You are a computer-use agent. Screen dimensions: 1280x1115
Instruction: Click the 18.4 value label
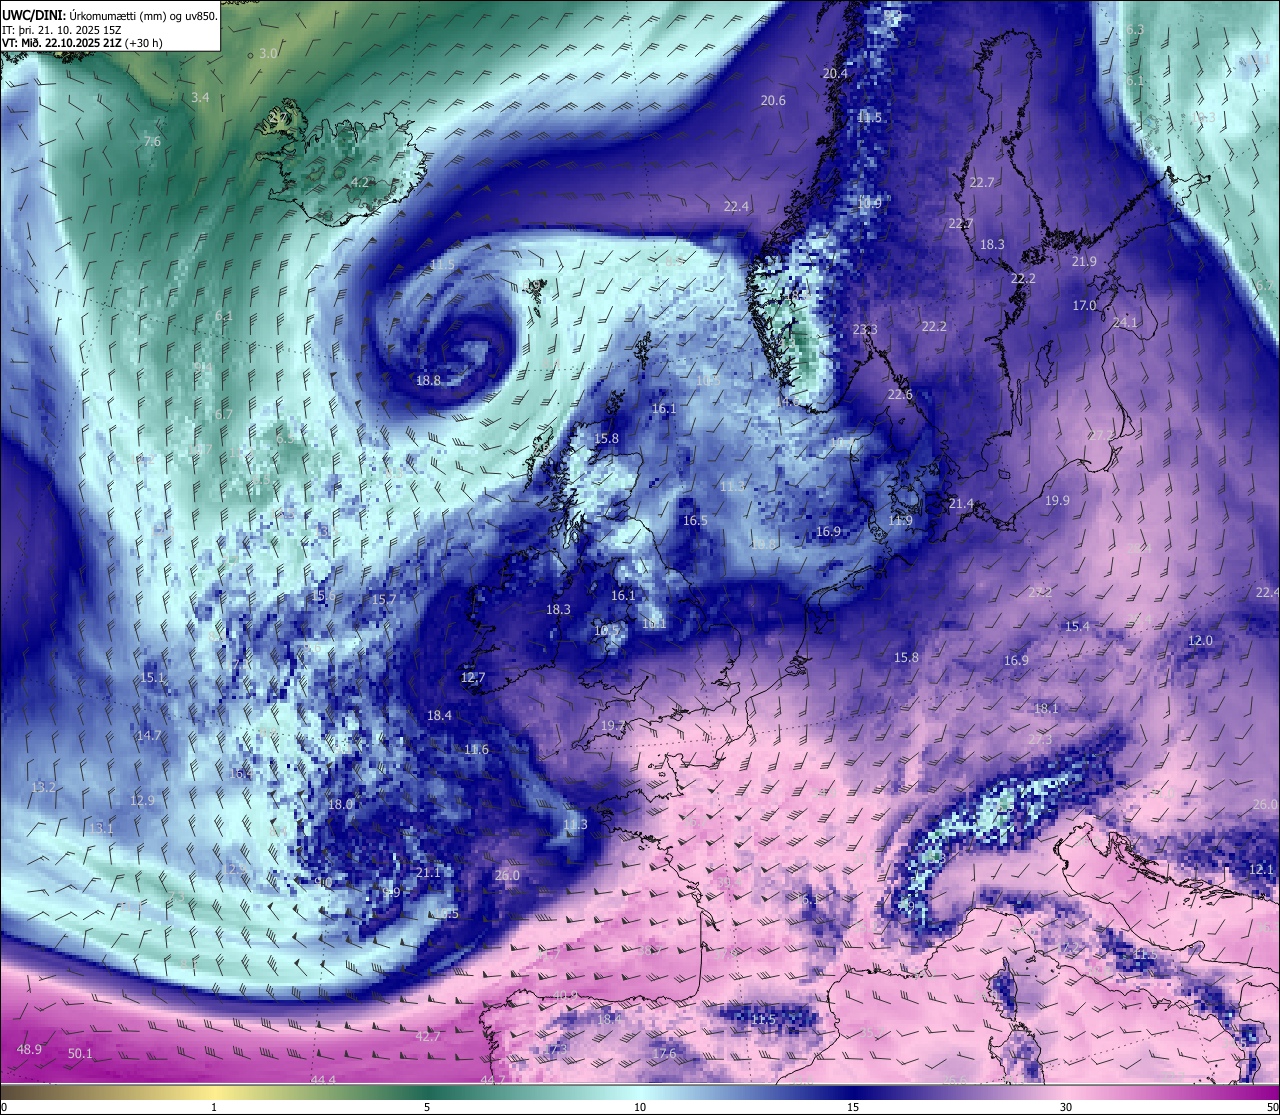[439, 715]
